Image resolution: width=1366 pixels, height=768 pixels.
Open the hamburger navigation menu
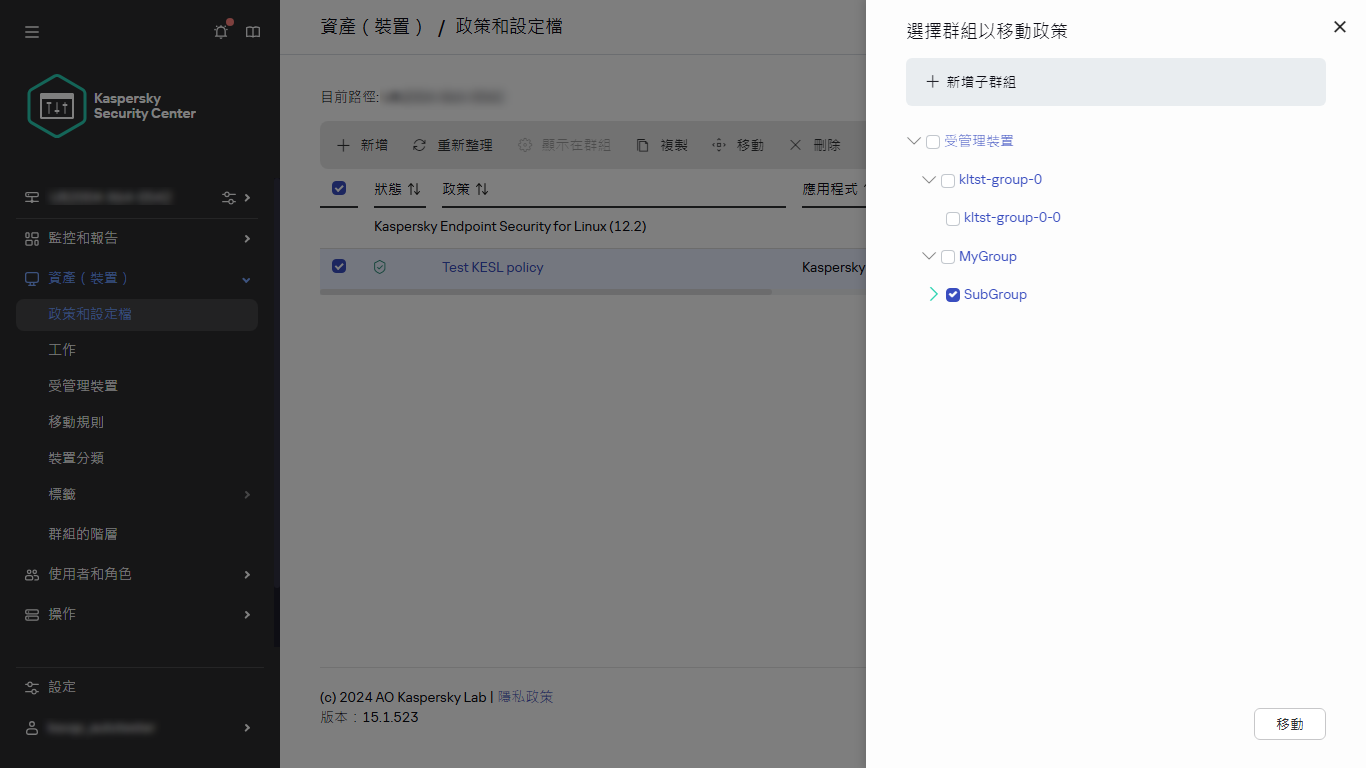(31, 31)
